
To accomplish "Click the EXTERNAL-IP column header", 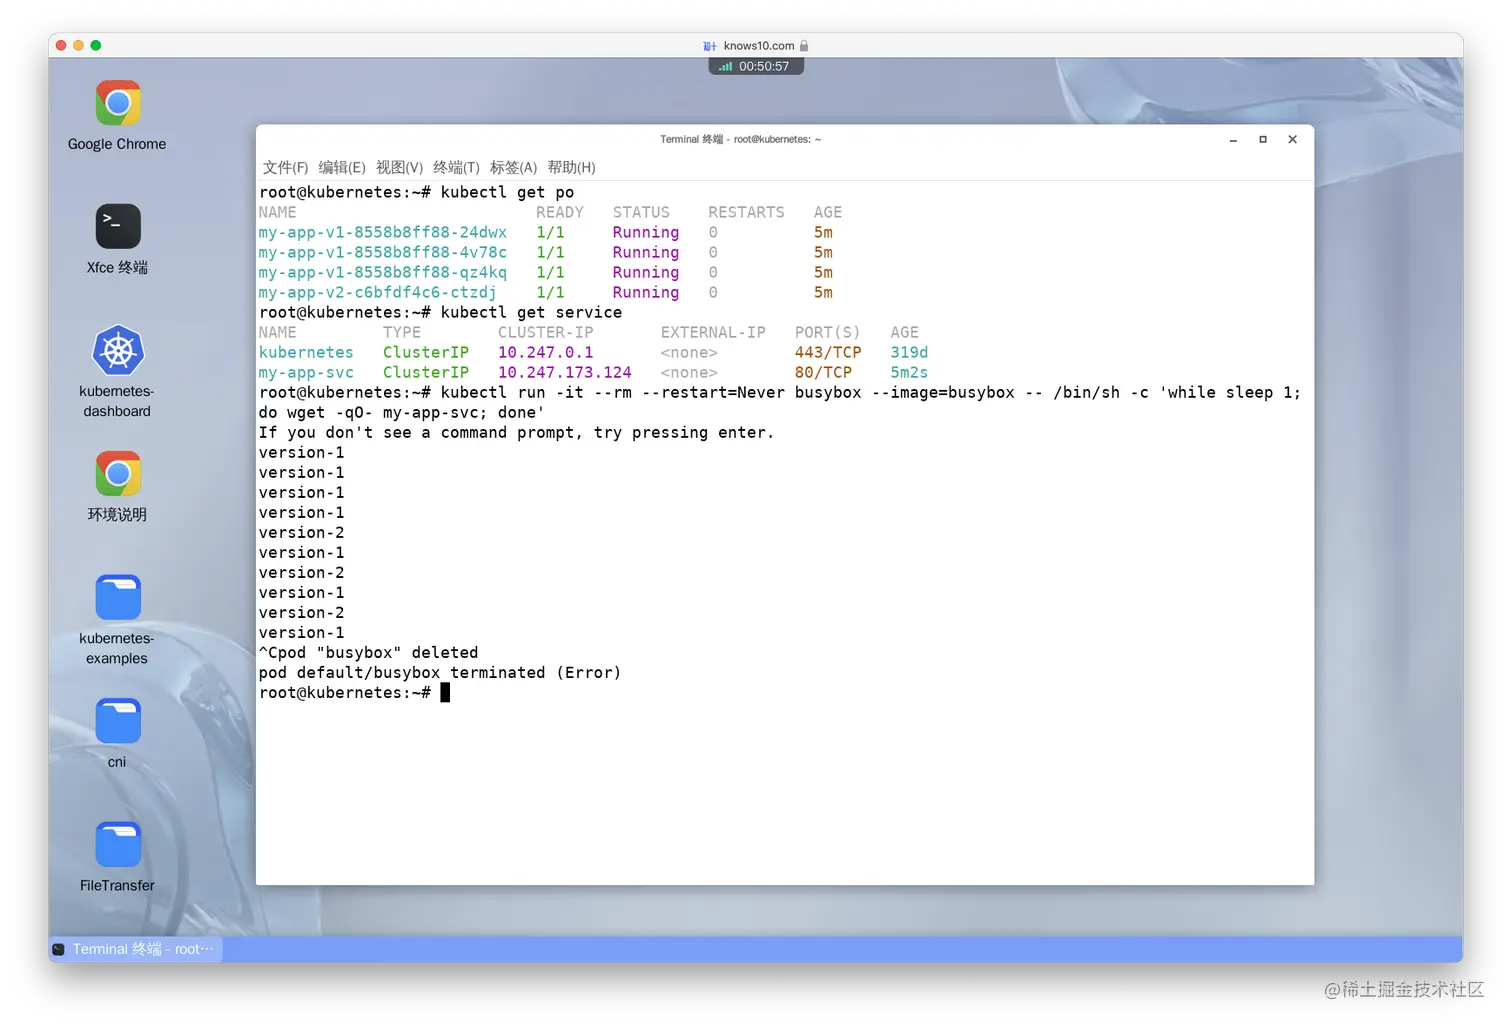I will point(713,332).
